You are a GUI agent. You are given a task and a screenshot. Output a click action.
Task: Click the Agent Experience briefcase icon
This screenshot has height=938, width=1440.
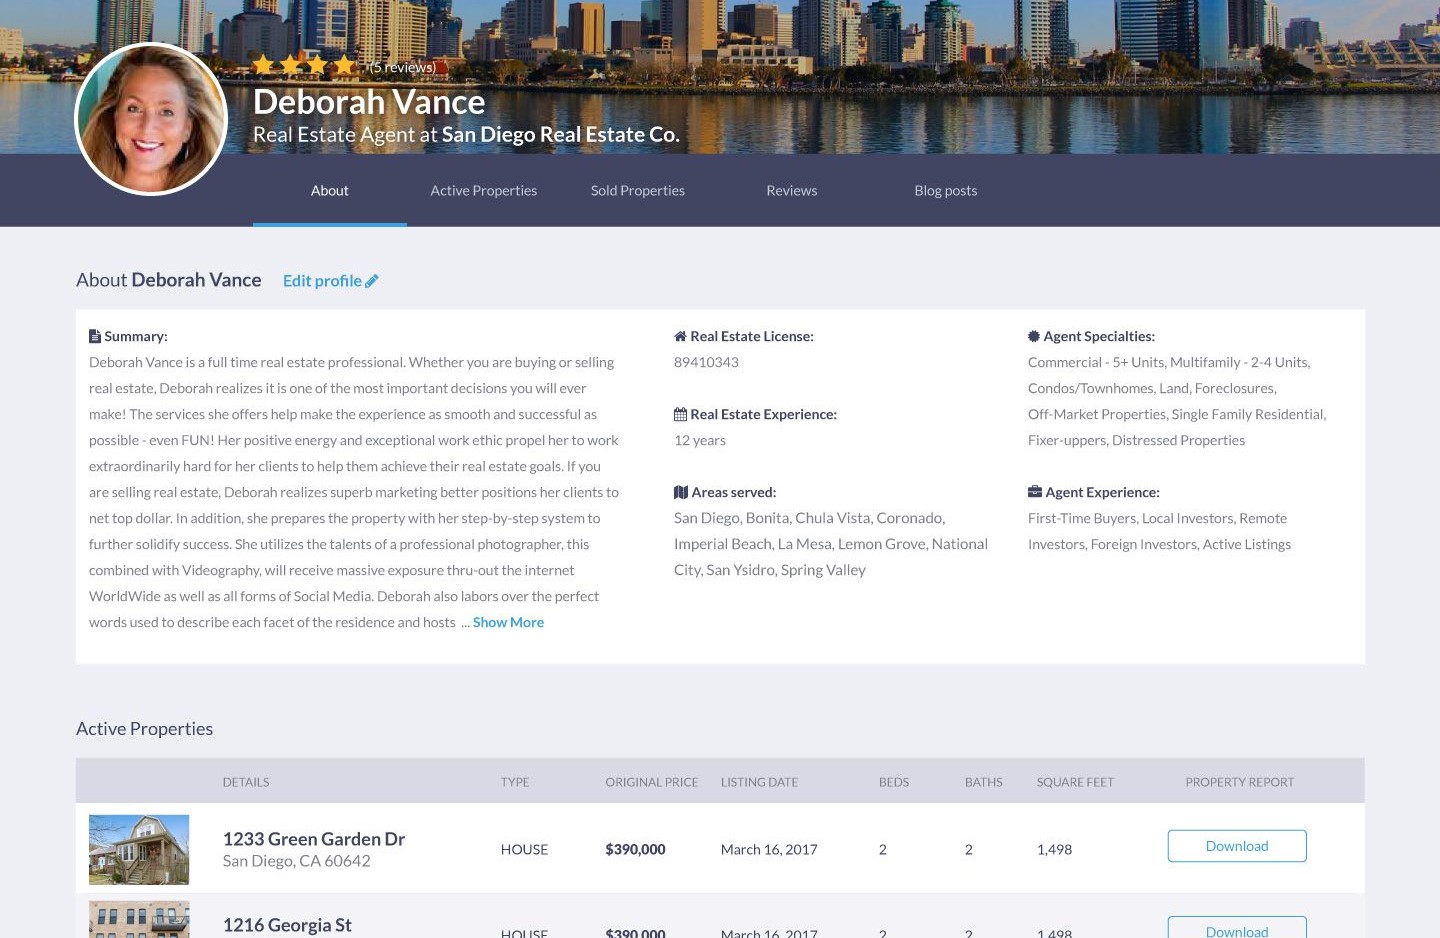[x=1035, y=492]
